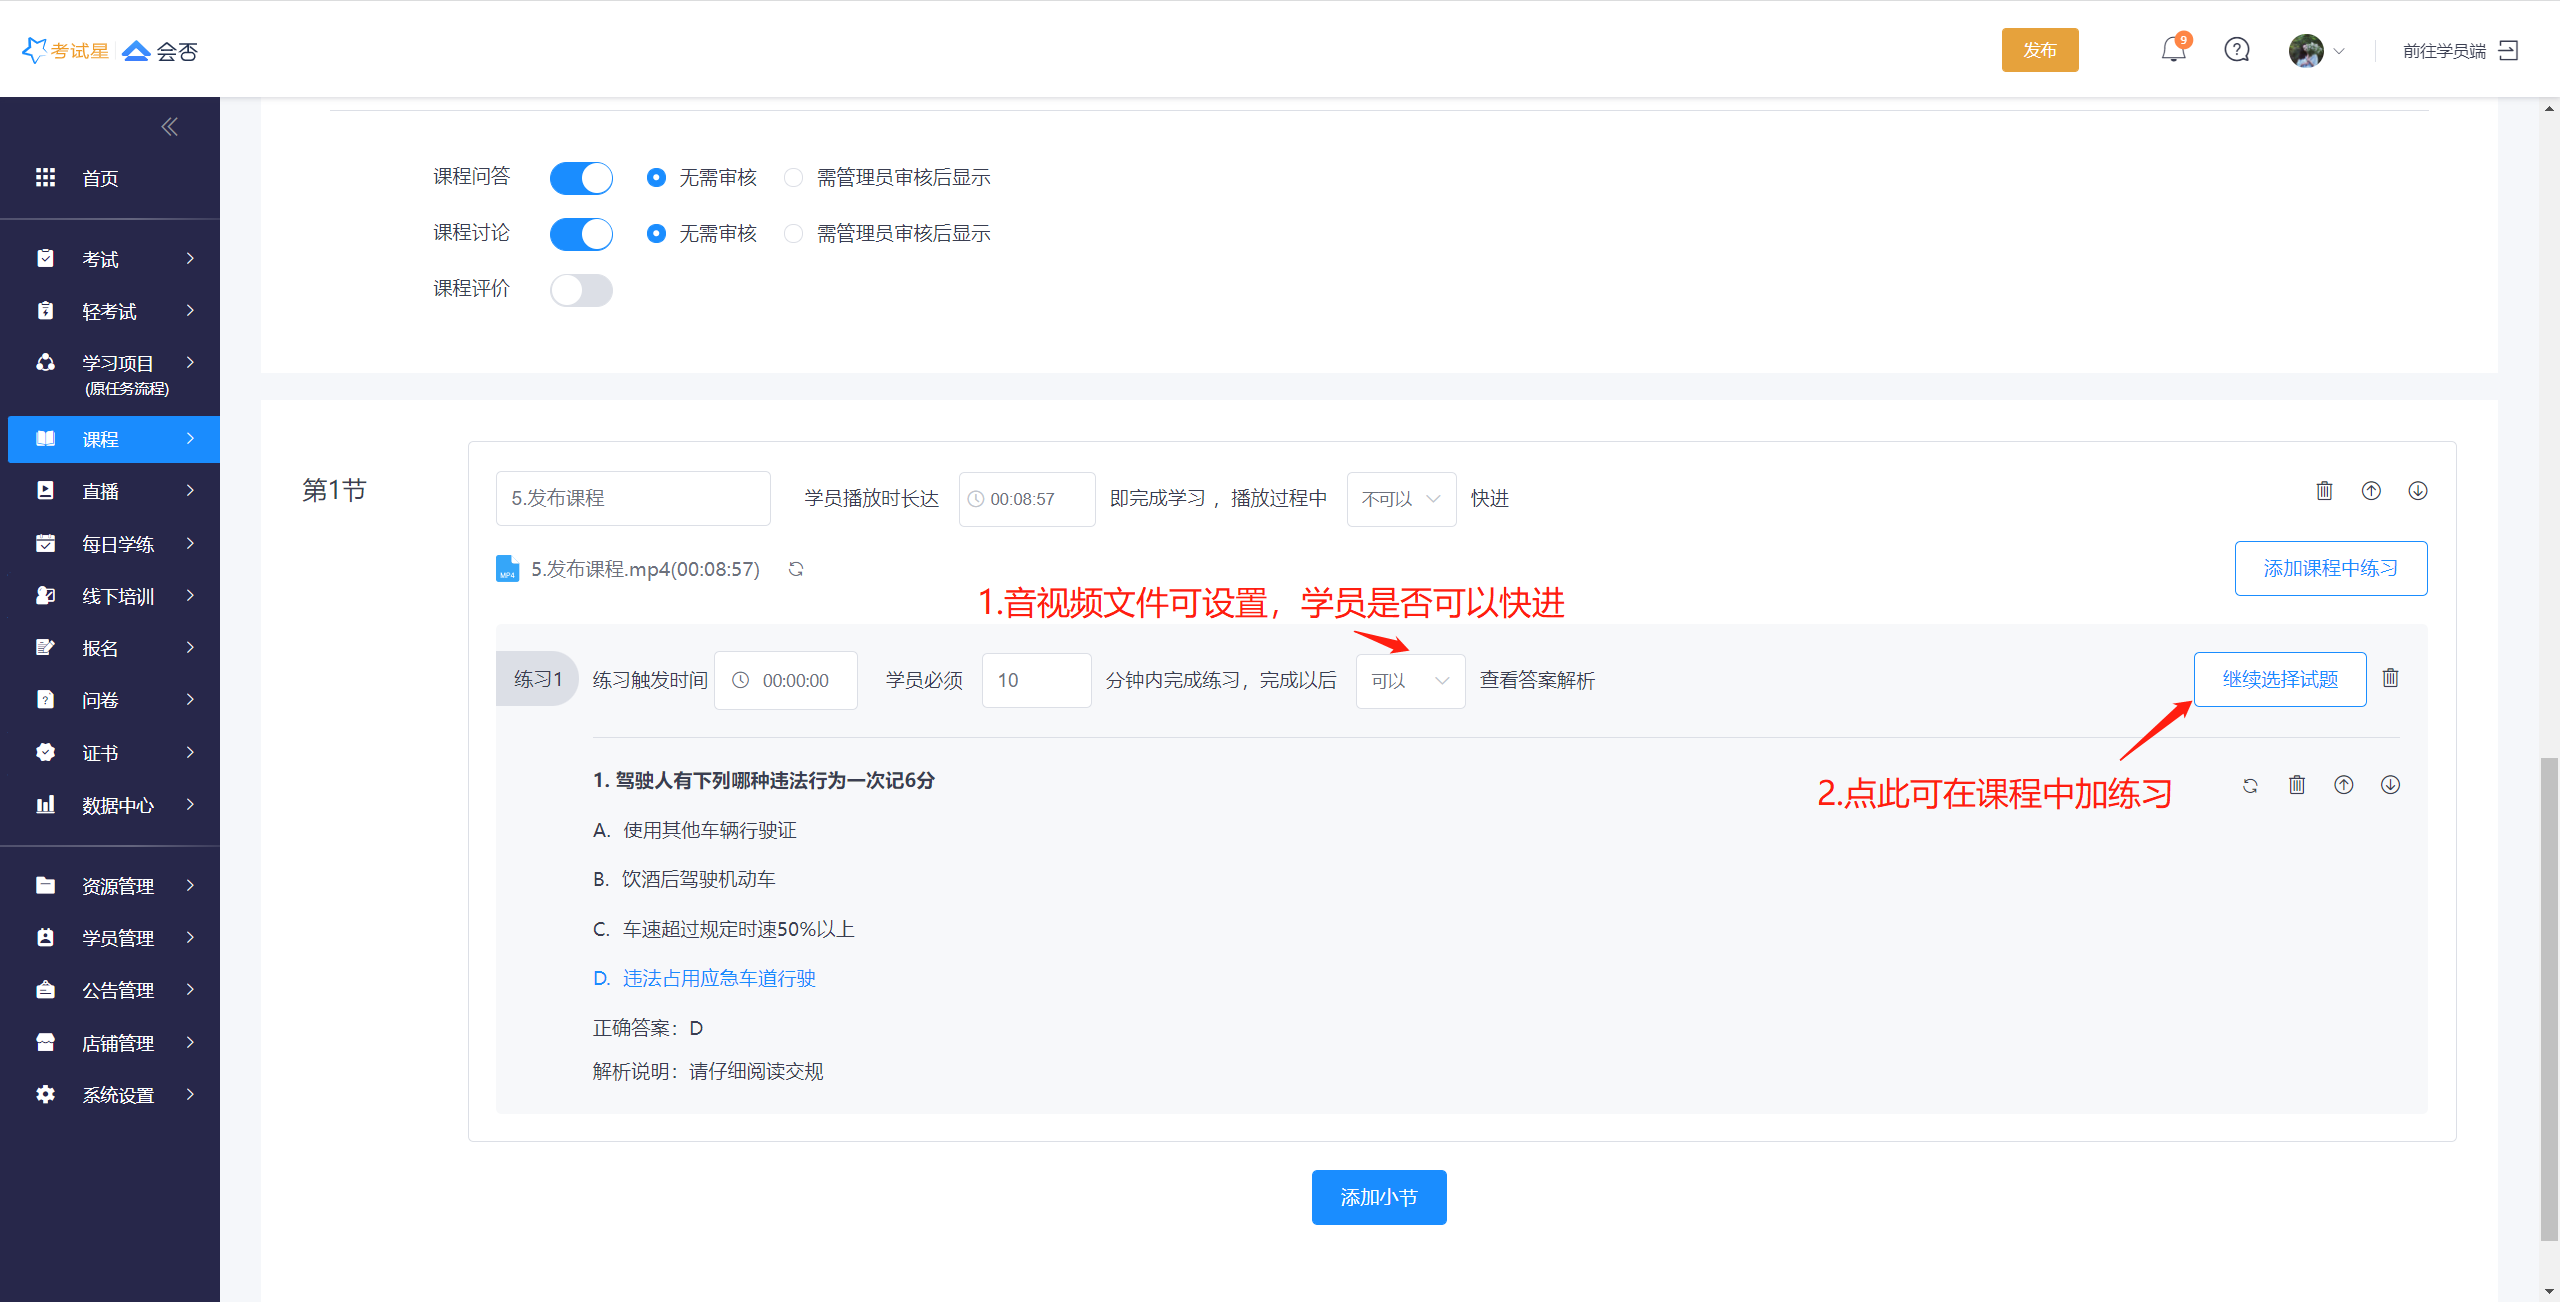
Task: Move question 1 up with arrow icon
Action: tap(2343, 786)
